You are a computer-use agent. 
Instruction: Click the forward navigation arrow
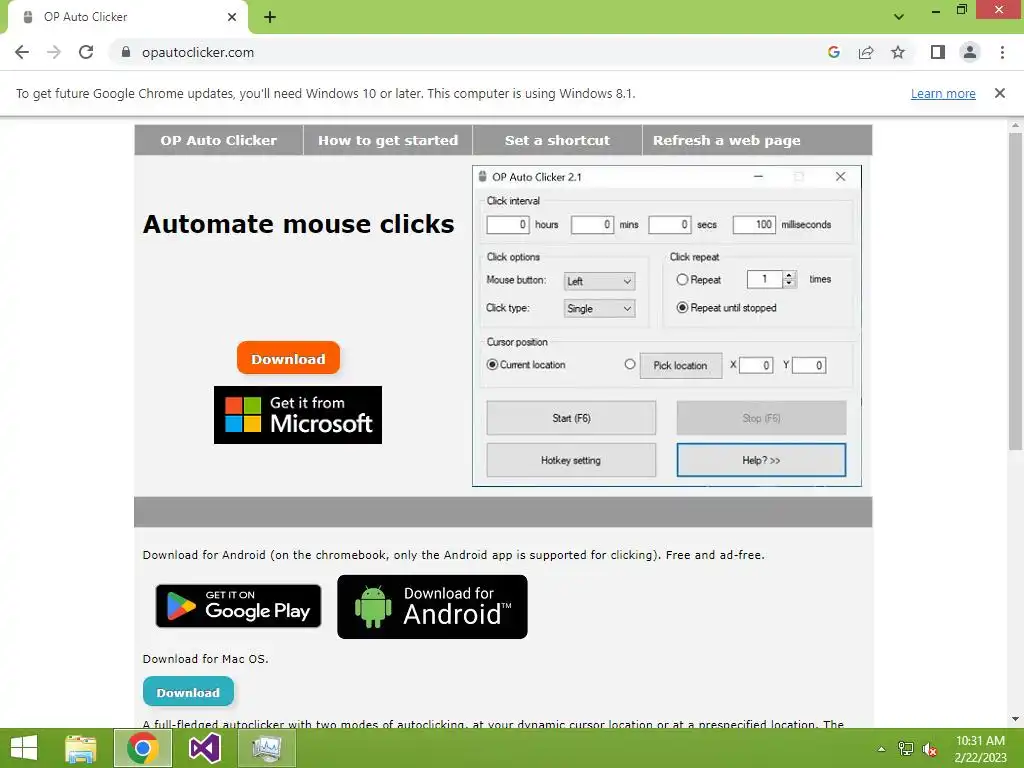[x=54, y=52]
